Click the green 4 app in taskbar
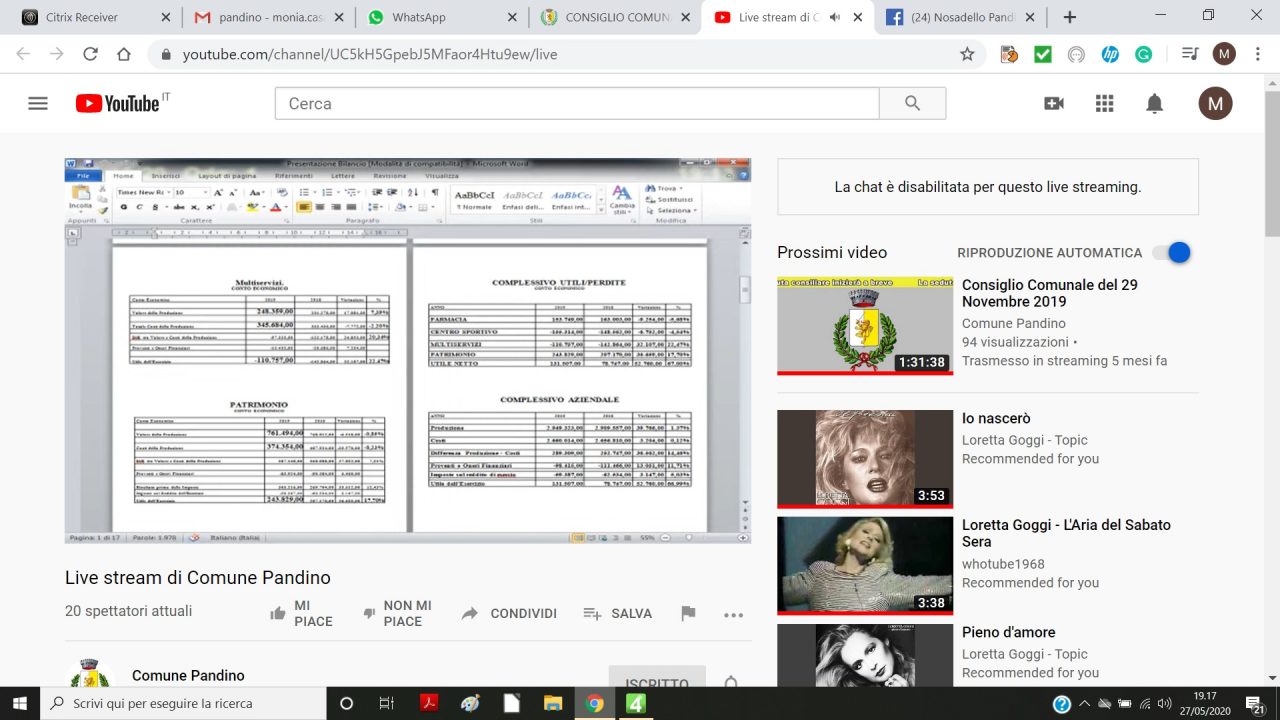 [636, 704]
